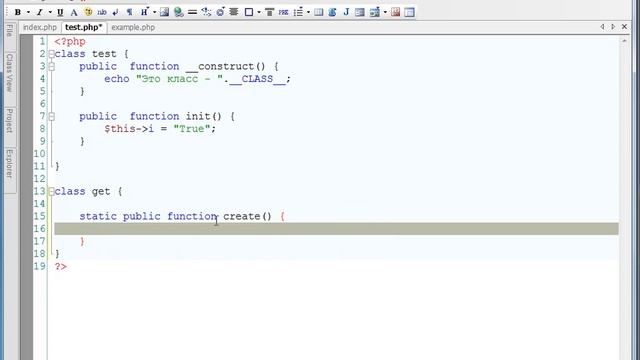This screenshot has width=640, height=360.
Task: Open the dropdown arrow beside the square box icon
Action: coord(259,12)
